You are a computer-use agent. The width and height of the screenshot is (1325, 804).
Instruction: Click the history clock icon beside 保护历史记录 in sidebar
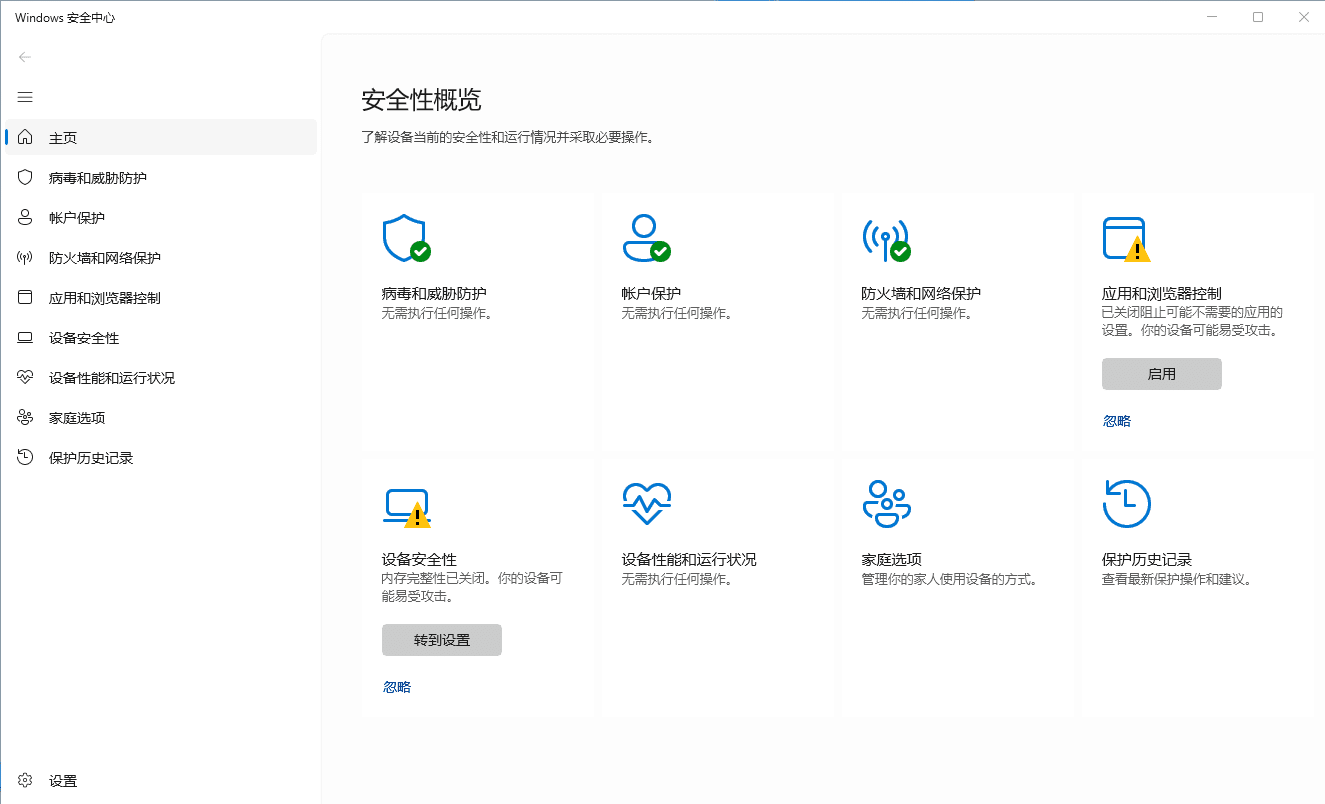tap(25, 457)
